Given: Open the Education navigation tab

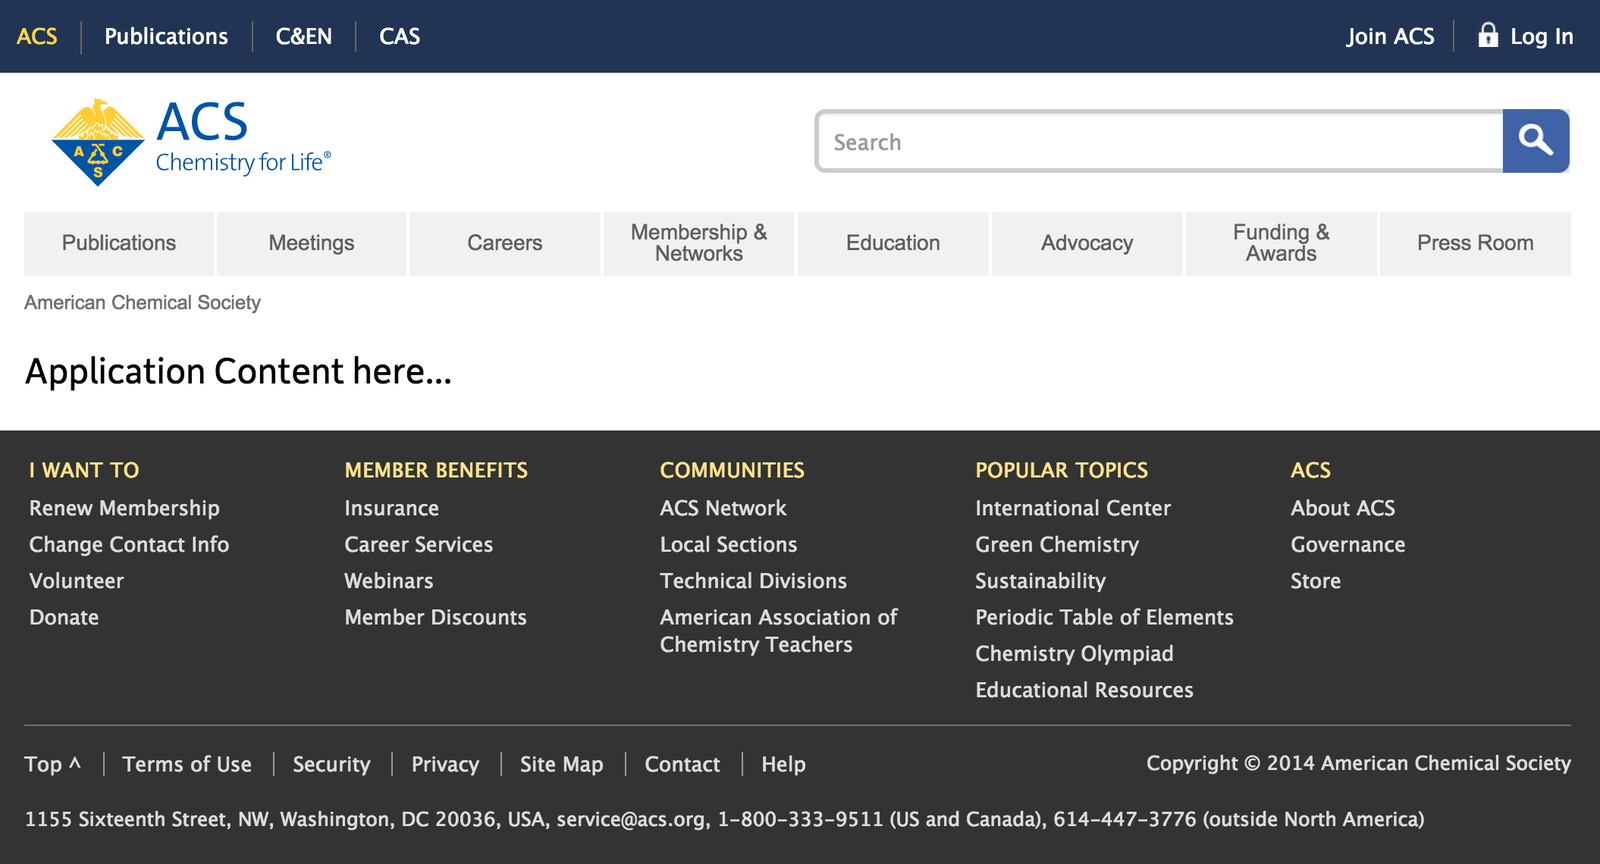Looking at the screenshot, I should pos(893,243).
